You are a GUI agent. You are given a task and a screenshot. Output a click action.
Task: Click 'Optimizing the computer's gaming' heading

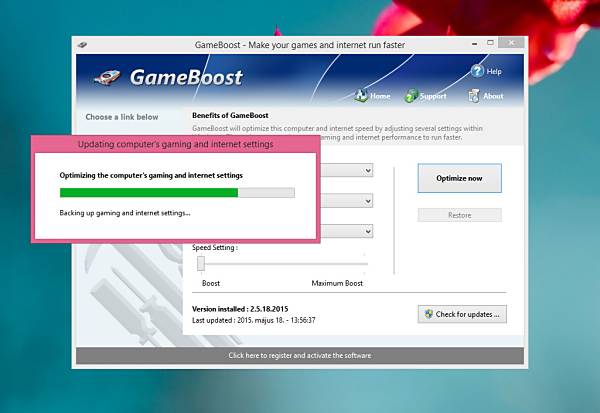coord(151,175)
